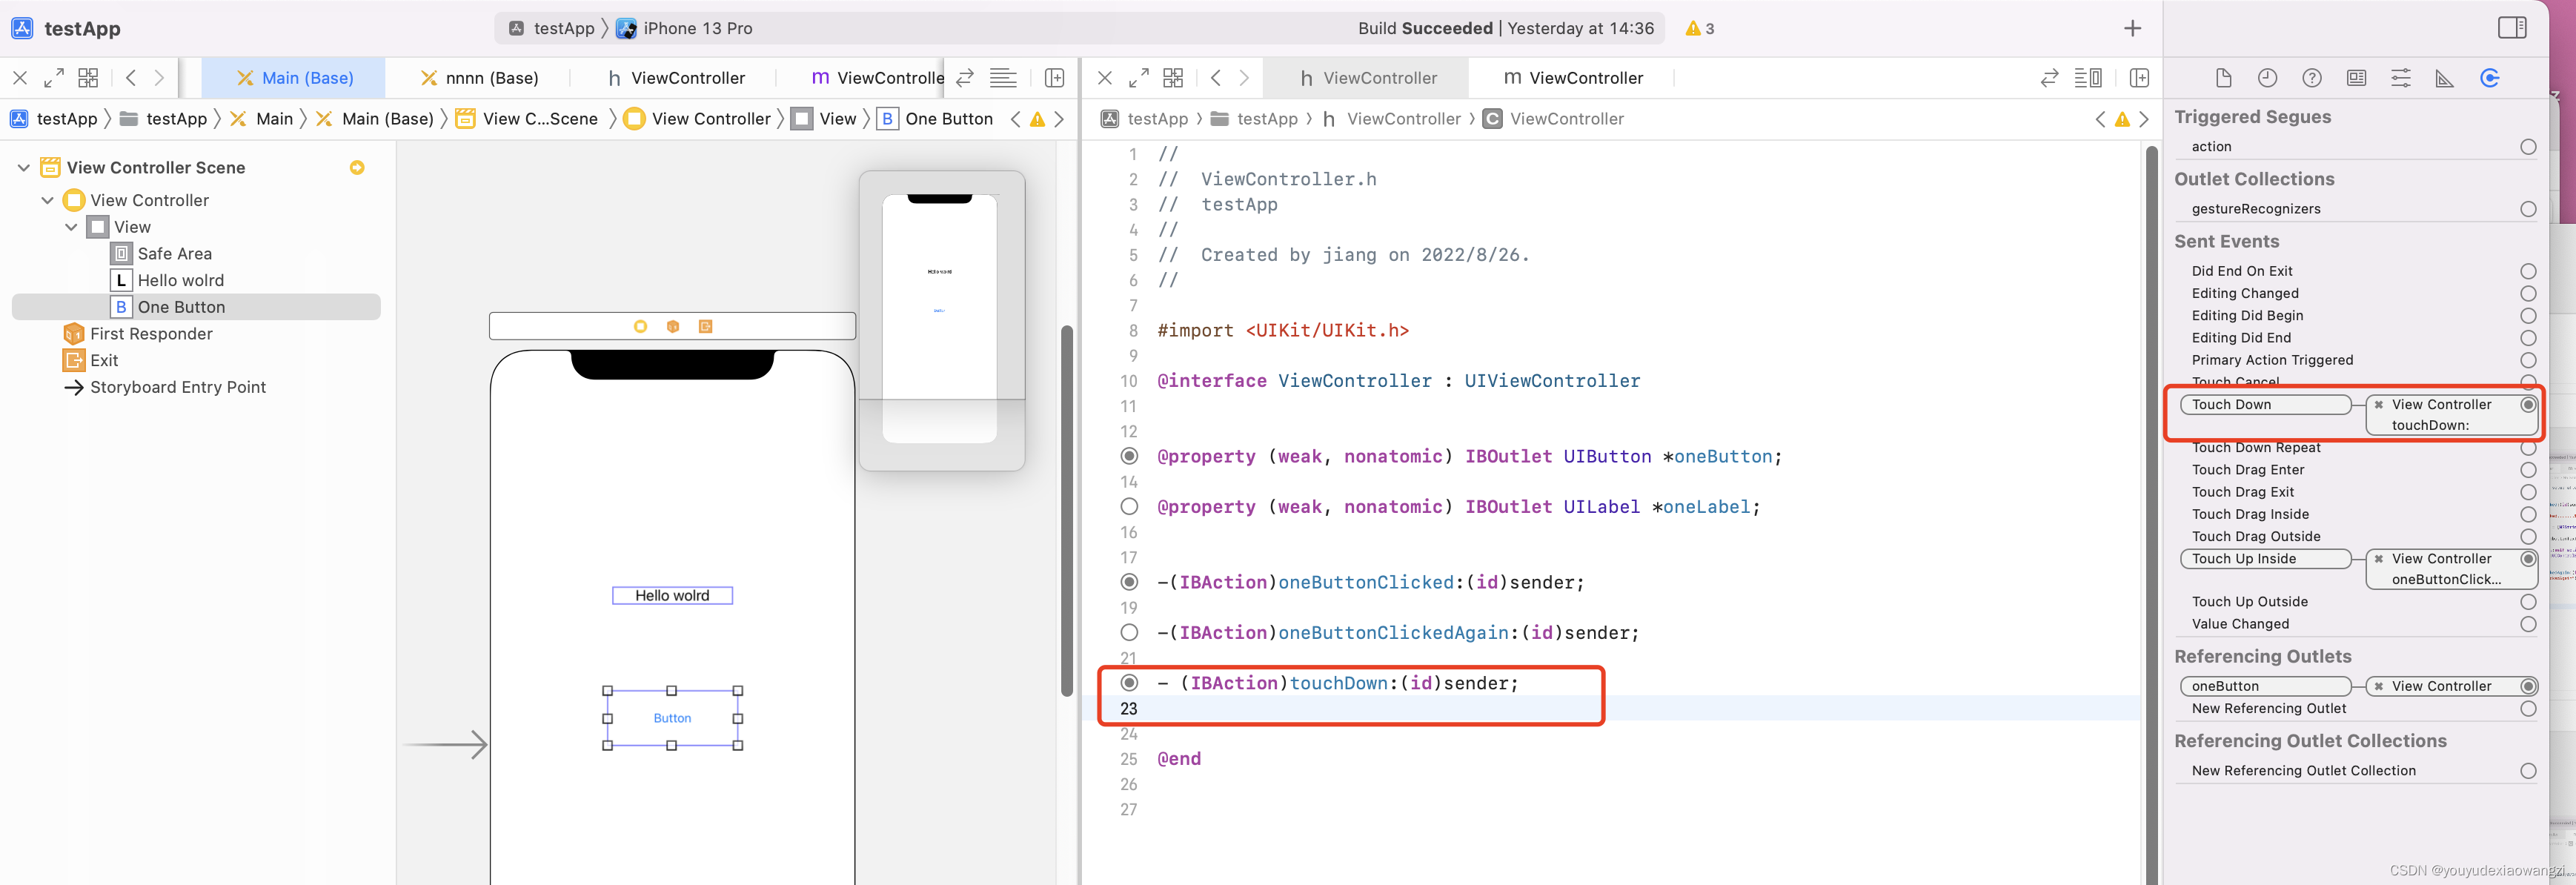Screen dimensions: 2576x885
Task: Switch to the nnnn (Base) tab
Action: [x=479, y=78]
